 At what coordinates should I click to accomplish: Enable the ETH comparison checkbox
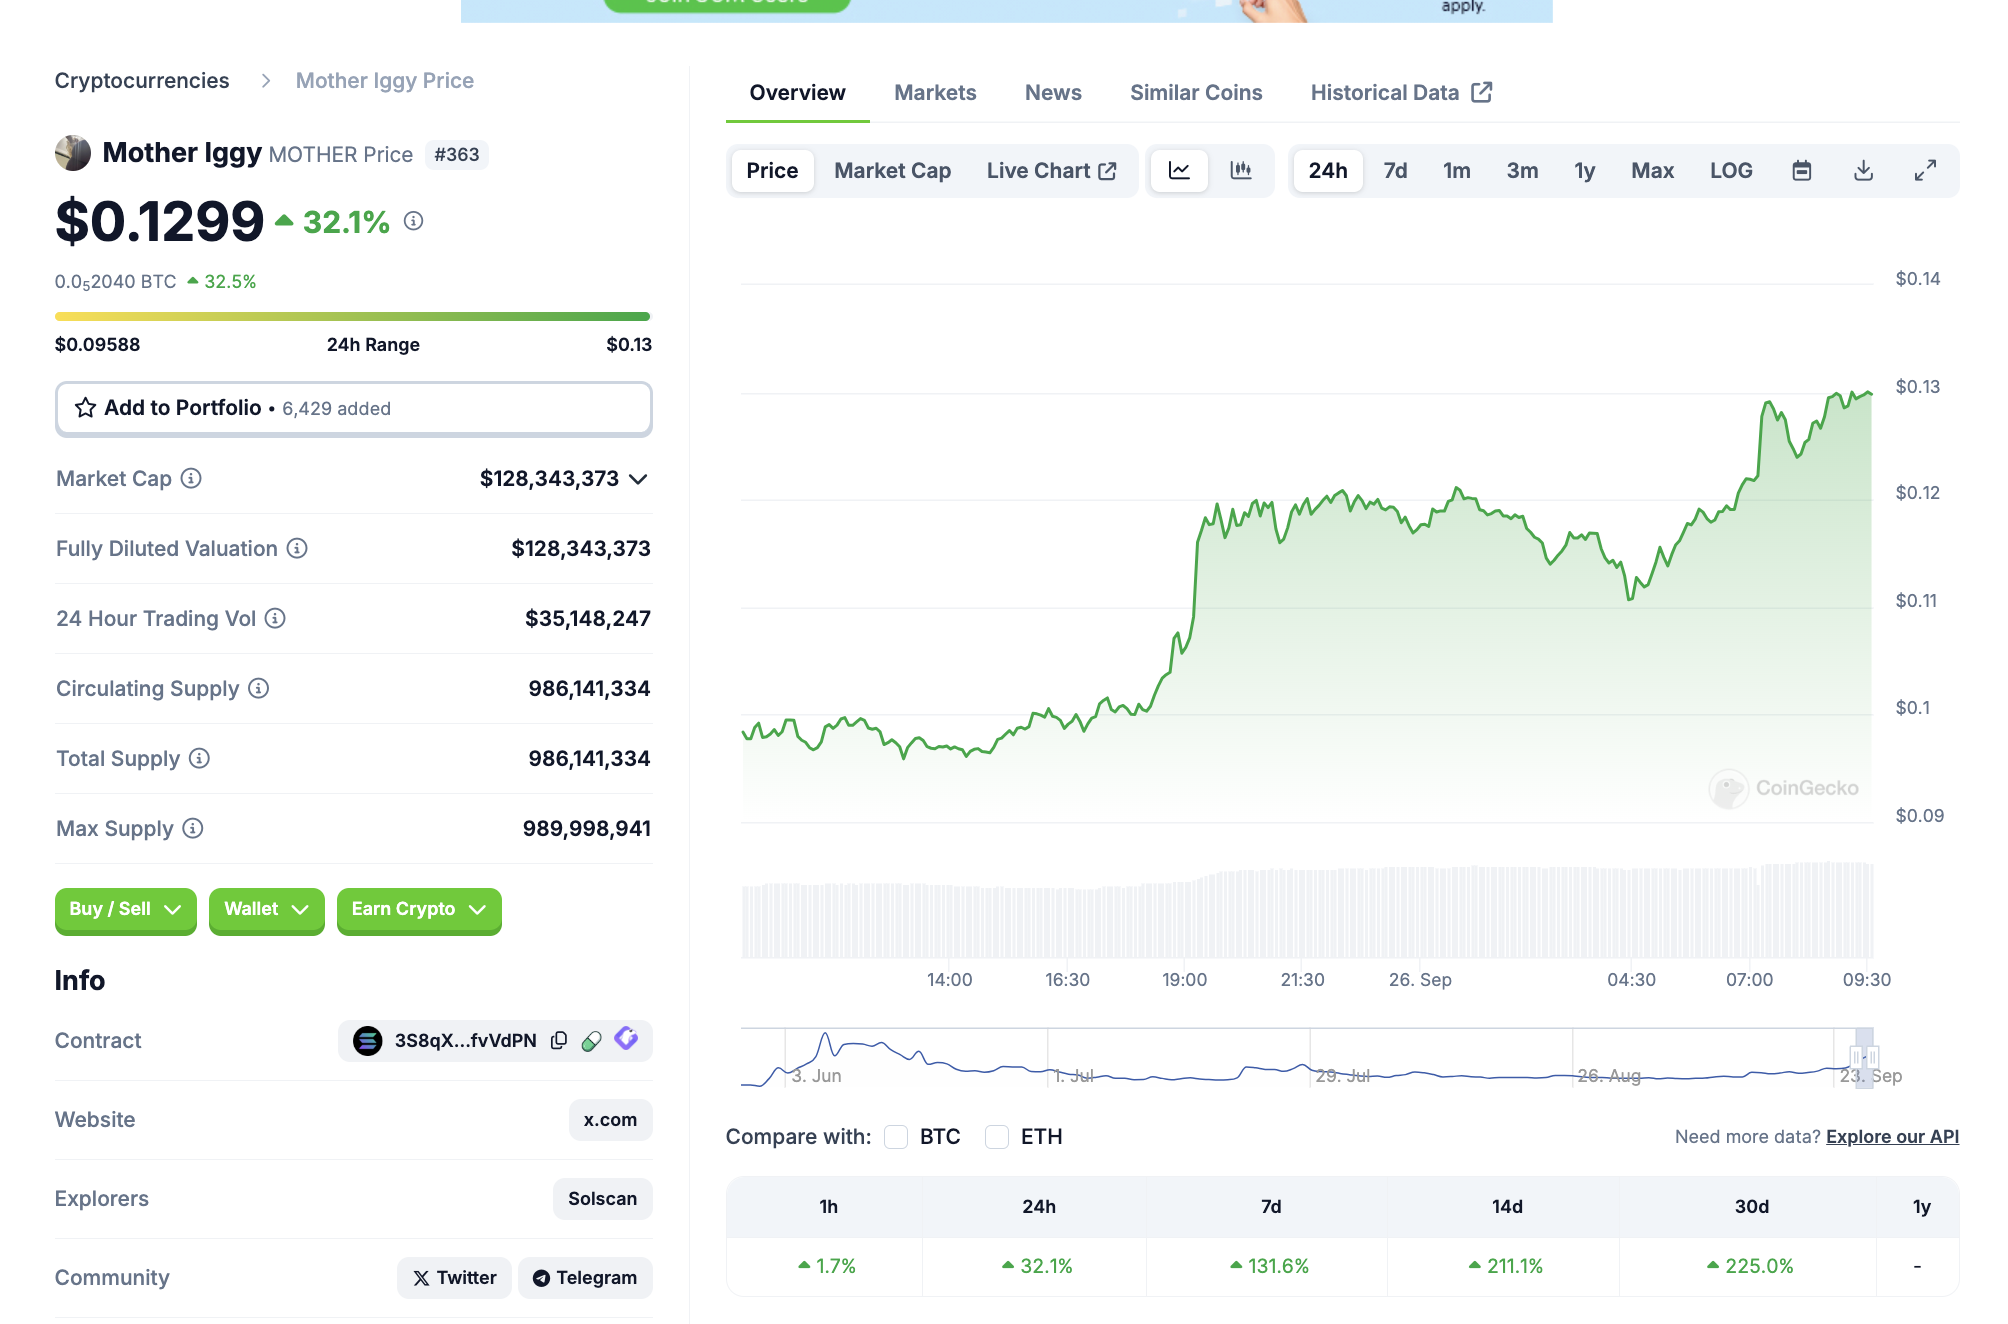[997, 1137]
